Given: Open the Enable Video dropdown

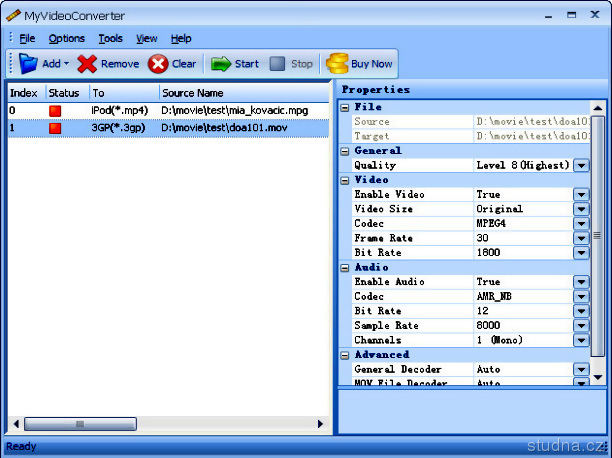Looking at the screenshot, I should point(581,195).
